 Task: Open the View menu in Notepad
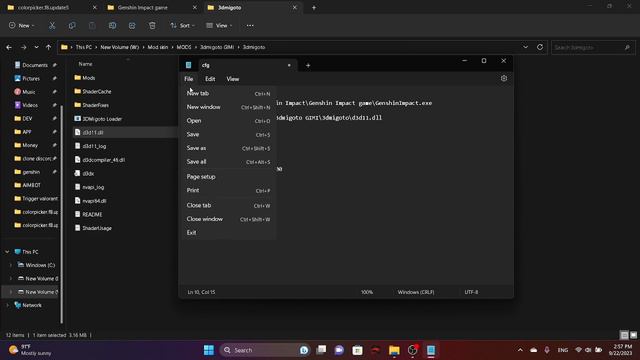click(233, 79)
